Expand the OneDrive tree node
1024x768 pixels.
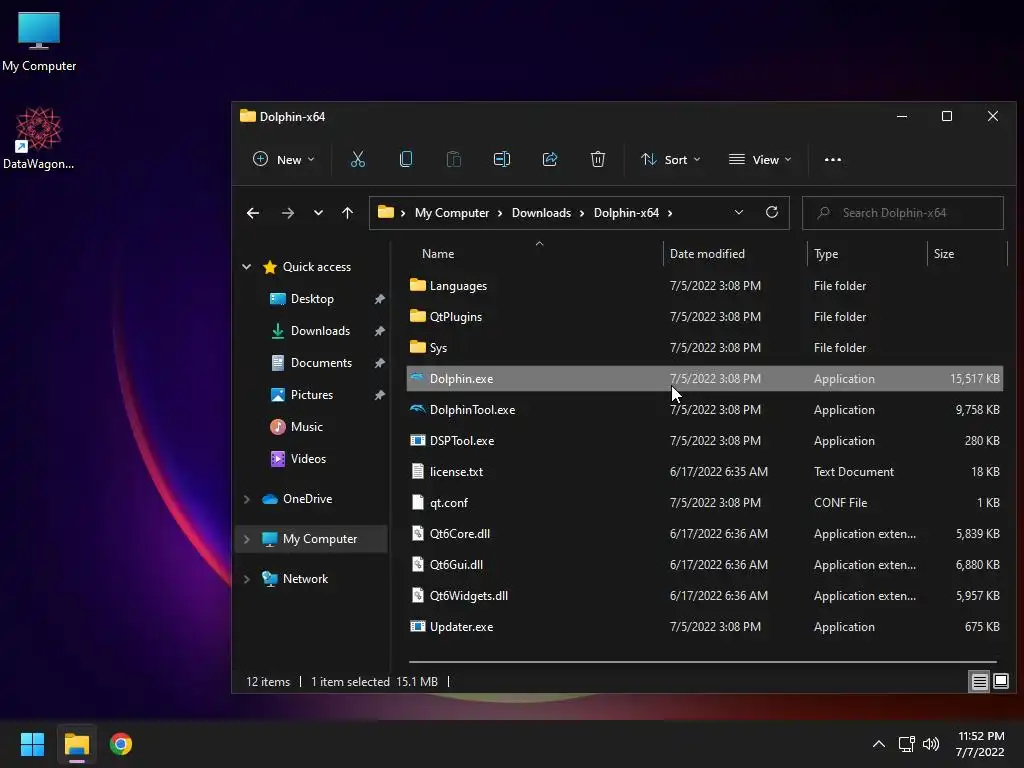pos(246,499)
